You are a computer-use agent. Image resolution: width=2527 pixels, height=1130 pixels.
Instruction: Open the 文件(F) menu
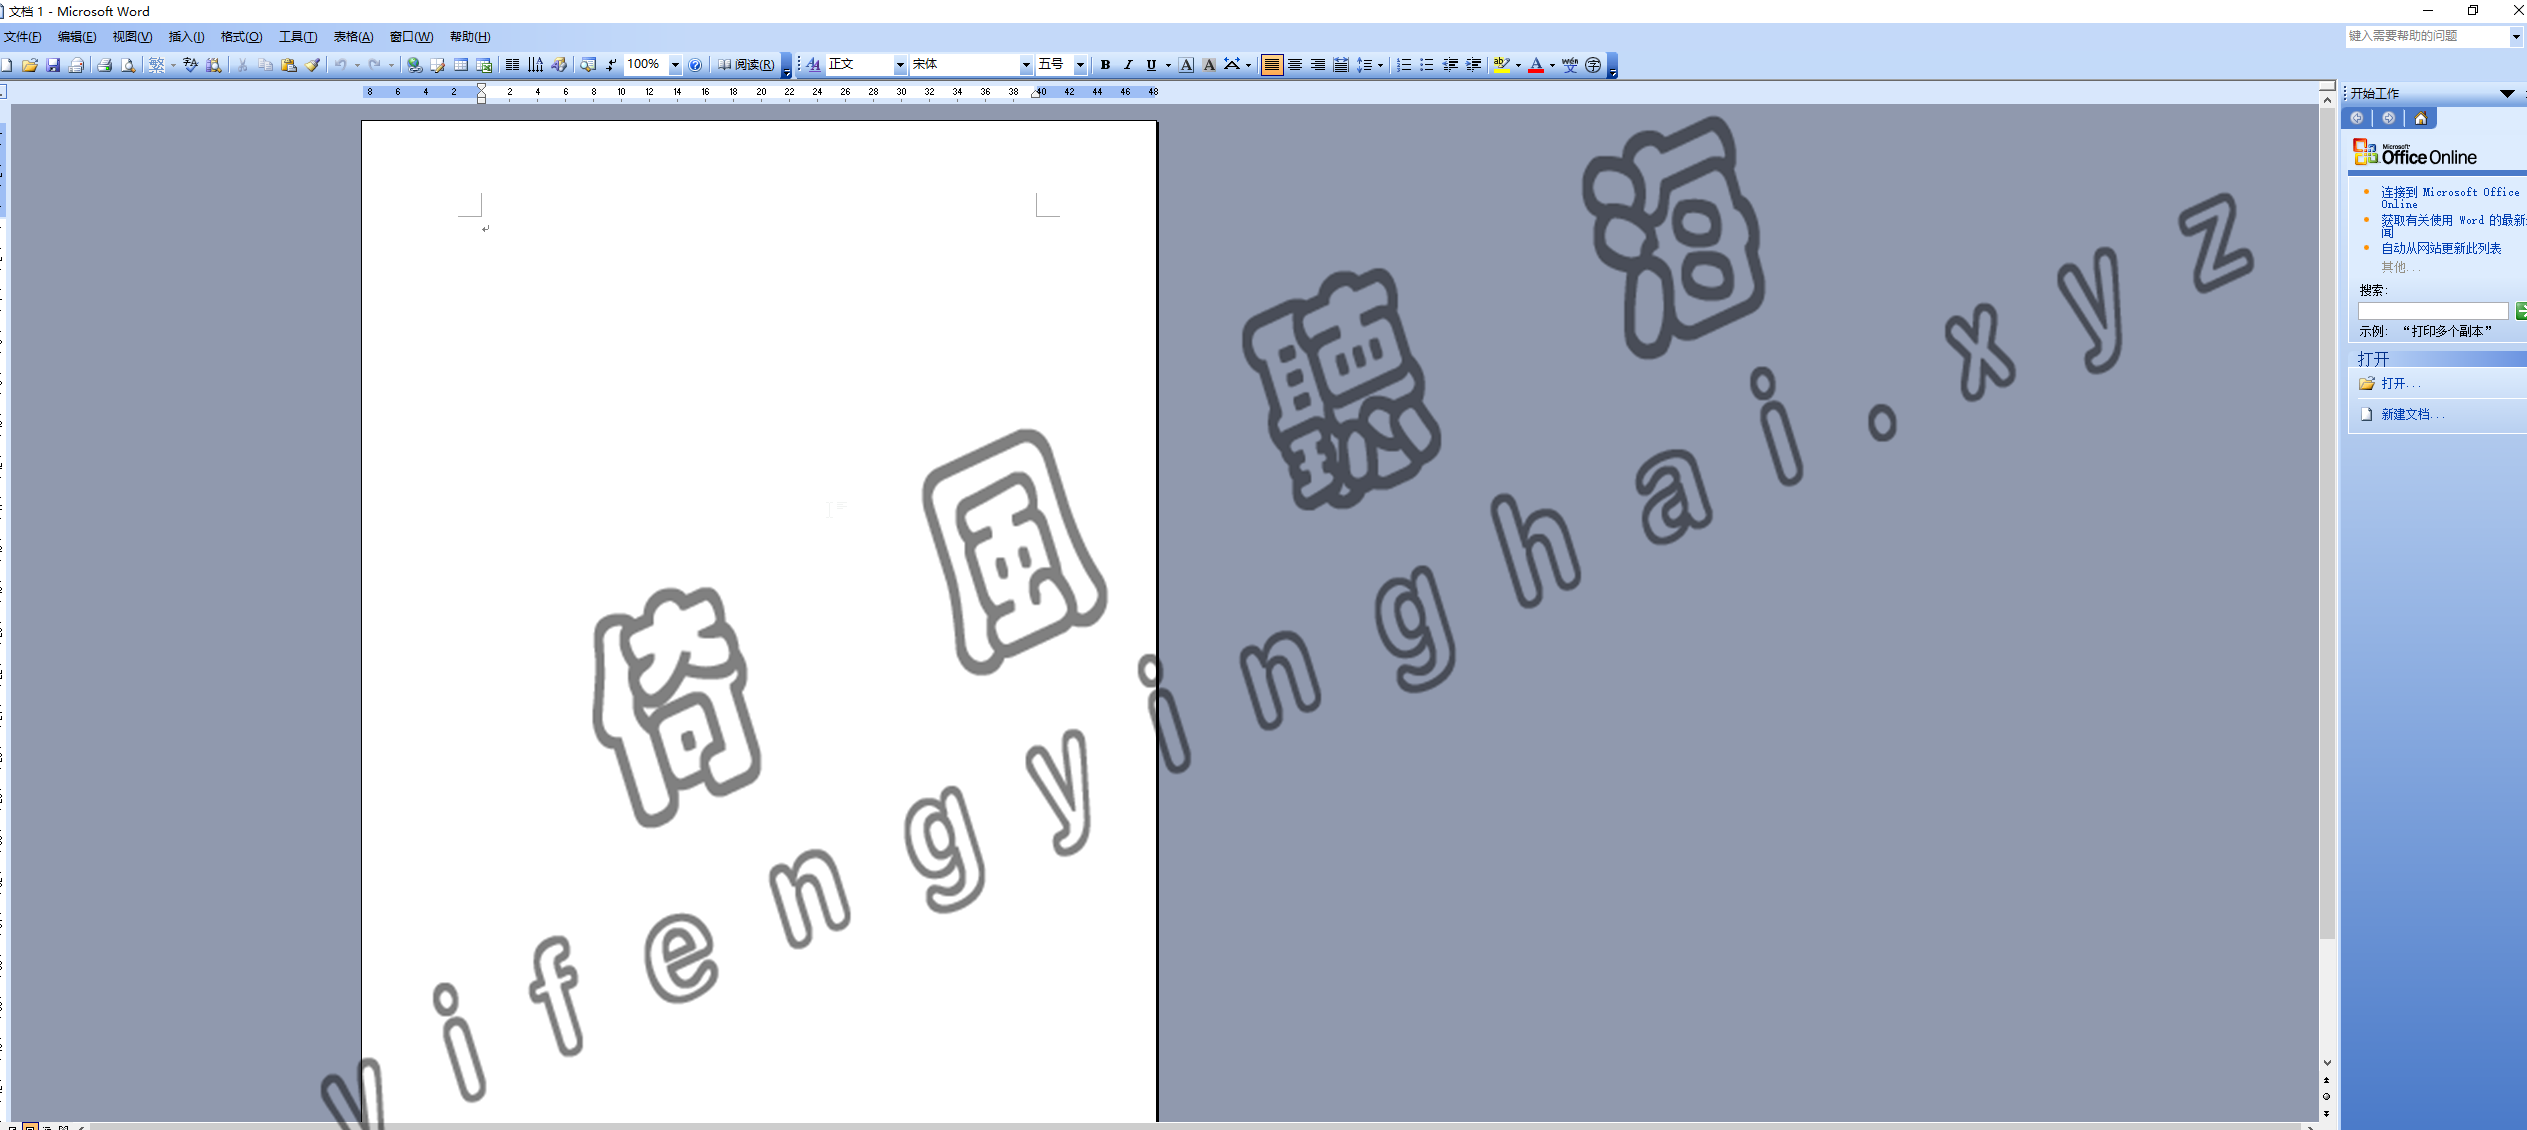coord(23,37)
